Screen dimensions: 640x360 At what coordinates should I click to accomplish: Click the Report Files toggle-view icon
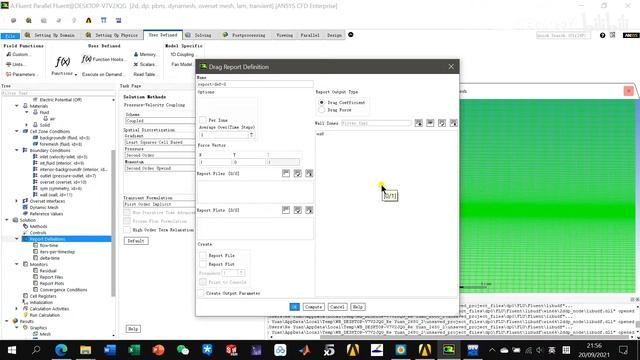(x=286, y=173)
